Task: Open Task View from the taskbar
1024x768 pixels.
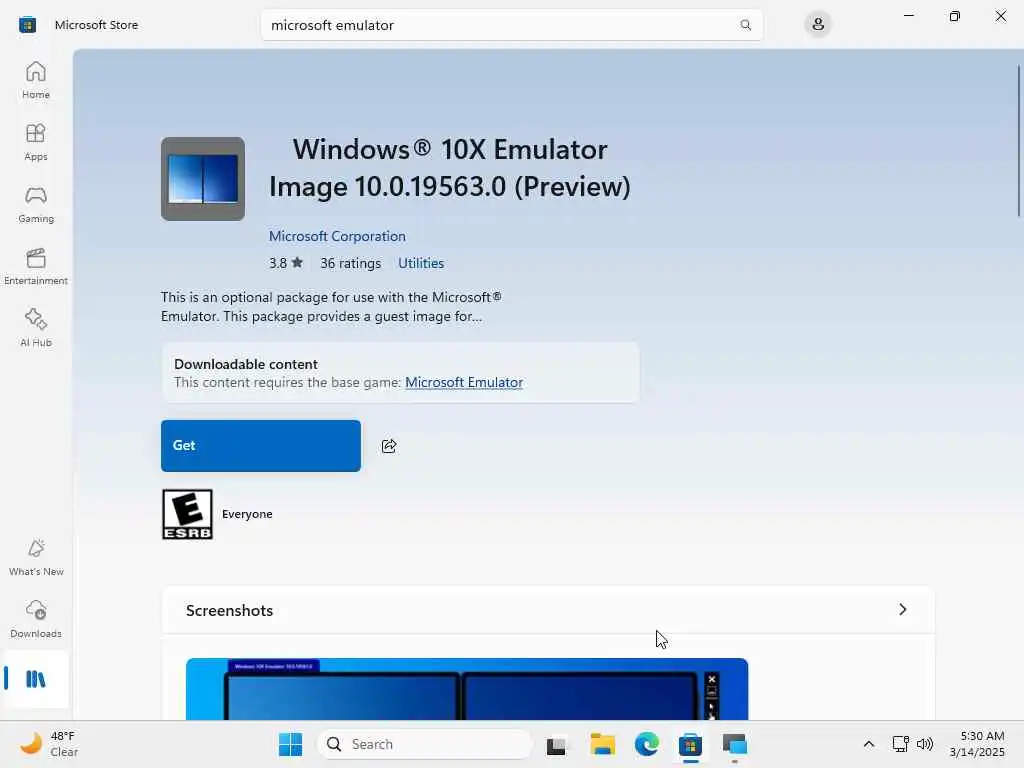Action: [556, 744]
